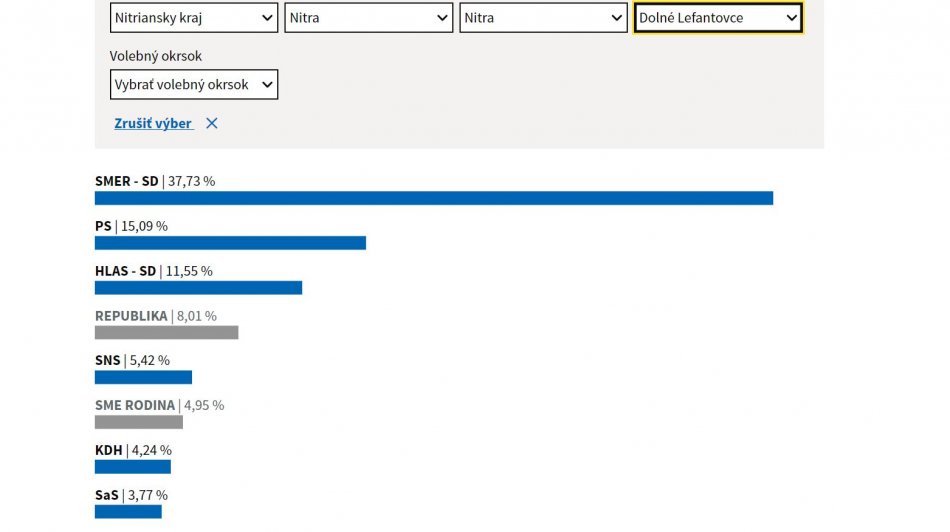950x532 pixels.
Task: Select the PS blue result bar
Action: [x=230, y=243]
